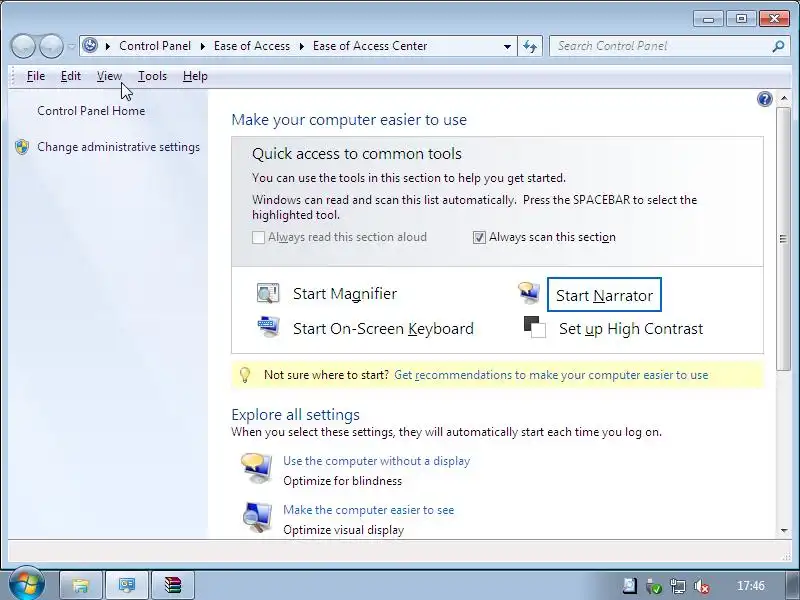Click the Control Panel breadcrumb segment
The width and height of the screenshot is (800, 600).
coord(155,46)
